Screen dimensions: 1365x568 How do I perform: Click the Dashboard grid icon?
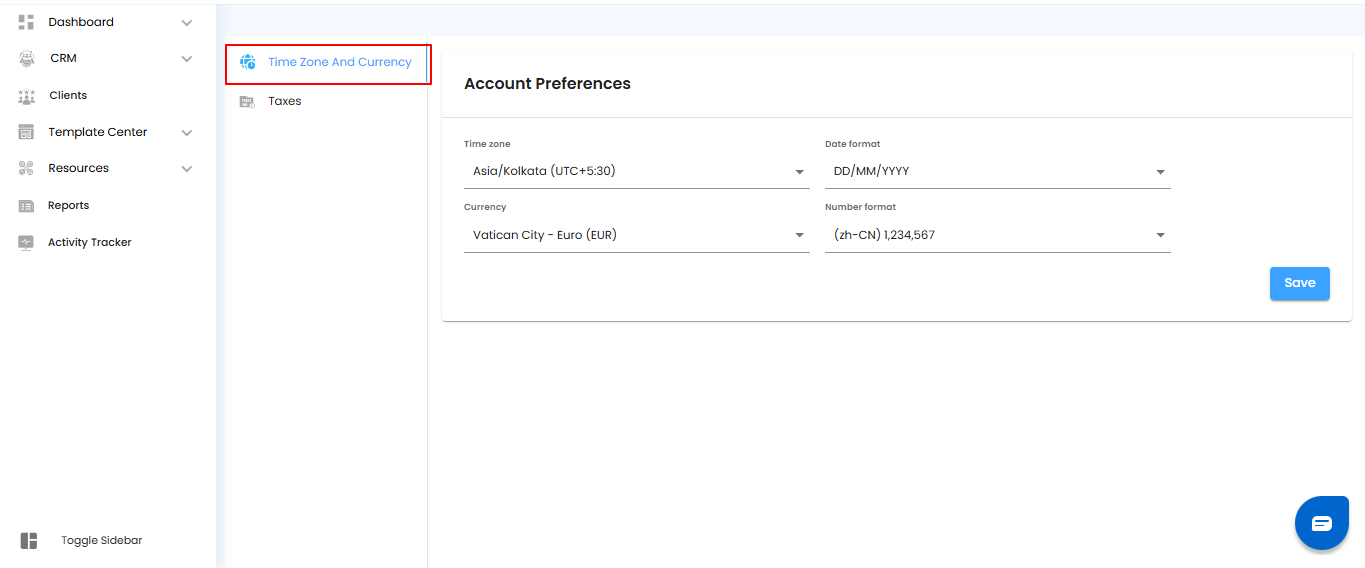(x=27, y=22)
